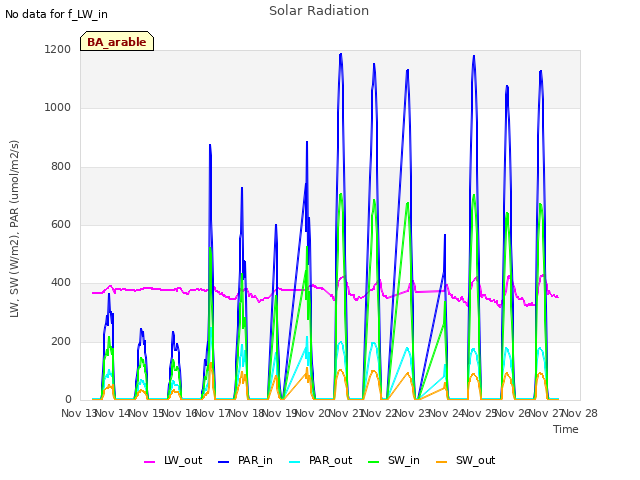Screen dimensions: 640x480
Task: Click the 1200 y-axis tick label
Action: click(x=58, y=49)
